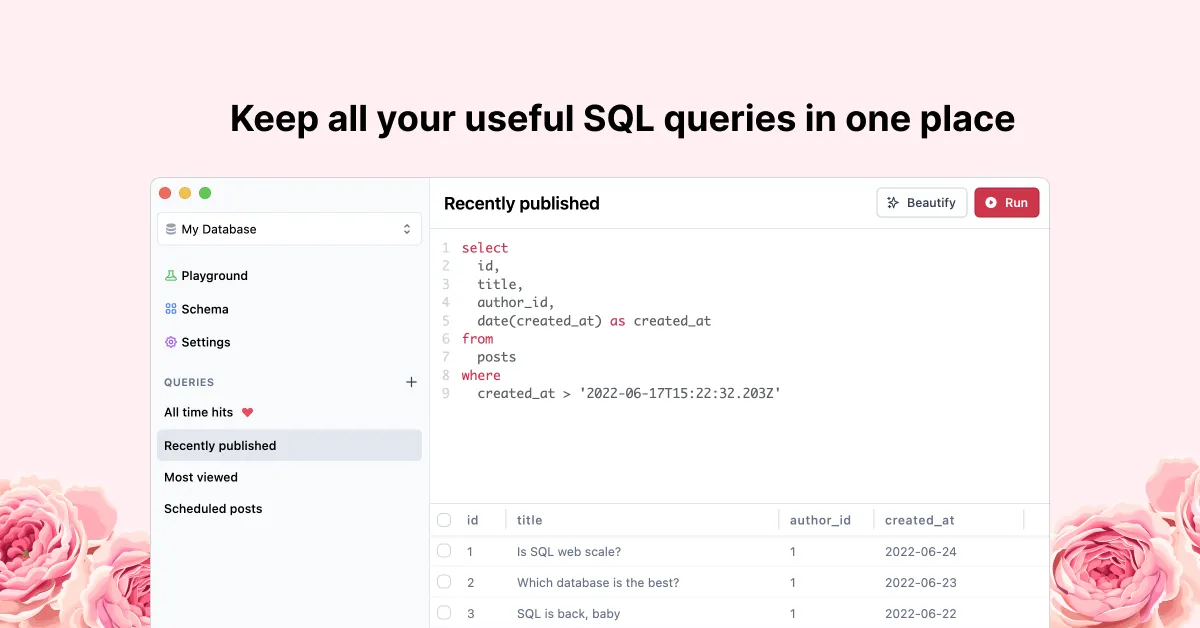Image resolution: width=1200 pixels, height=628 pixels.
Task: Click the Beautify button label
Action: coord(931,203)
